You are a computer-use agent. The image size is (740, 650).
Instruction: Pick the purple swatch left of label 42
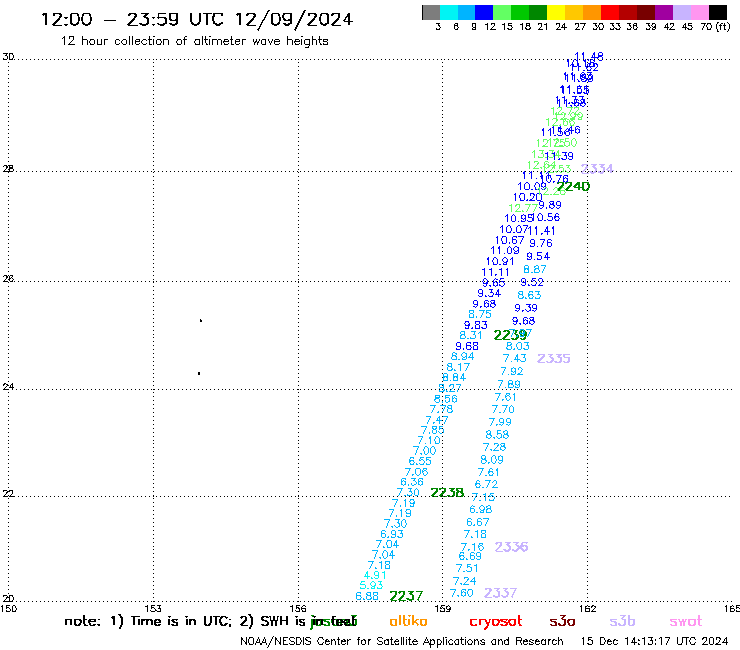coord(664,12)
